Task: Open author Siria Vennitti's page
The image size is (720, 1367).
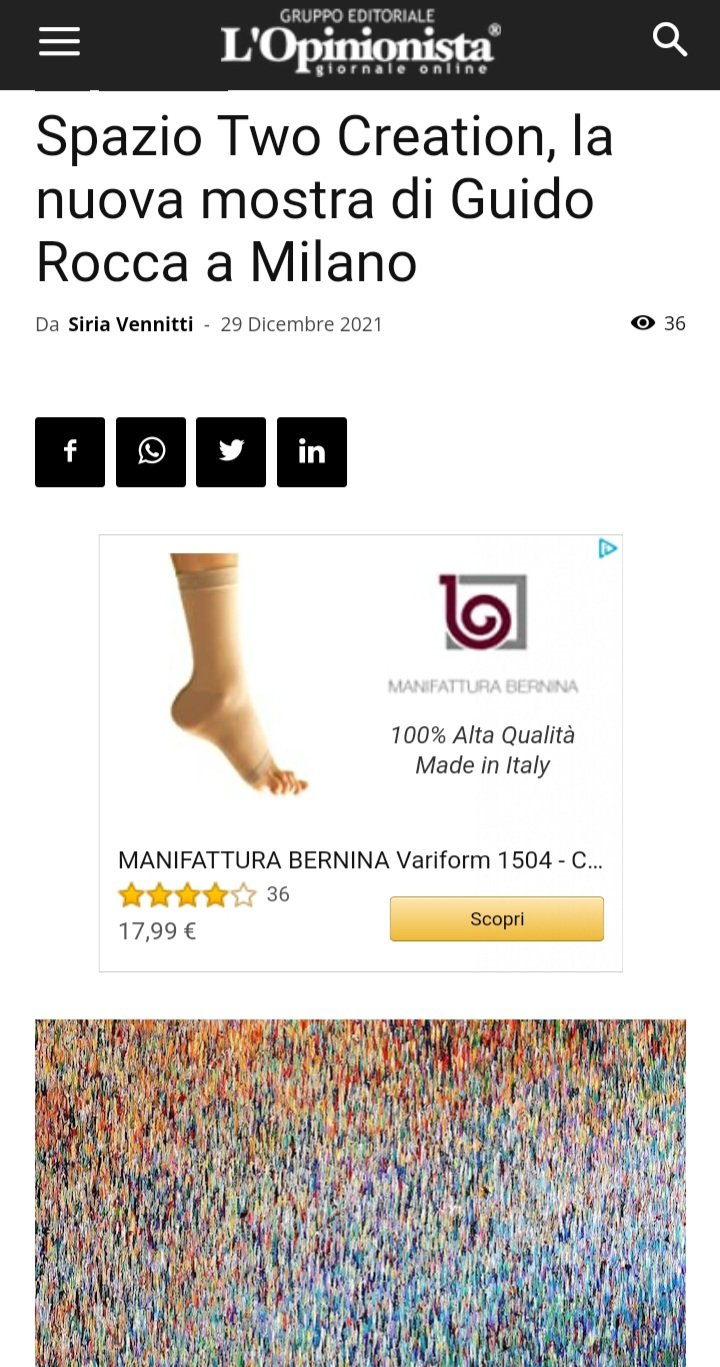Action: [130, 324]
